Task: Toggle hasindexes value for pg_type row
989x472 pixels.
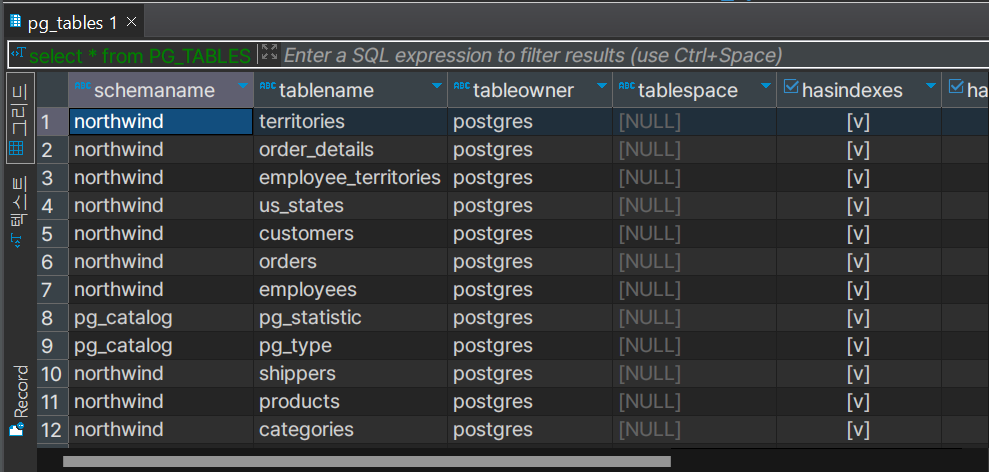Action: point(858,346)
